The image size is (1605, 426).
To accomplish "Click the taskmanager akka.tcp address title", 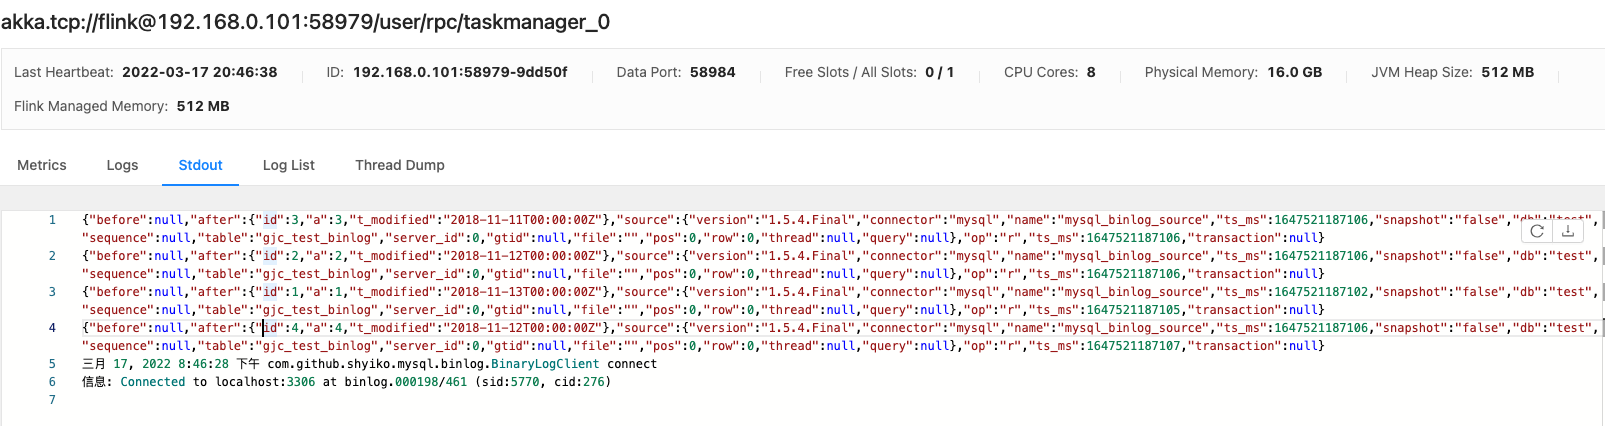I will (x=305, y=22).
